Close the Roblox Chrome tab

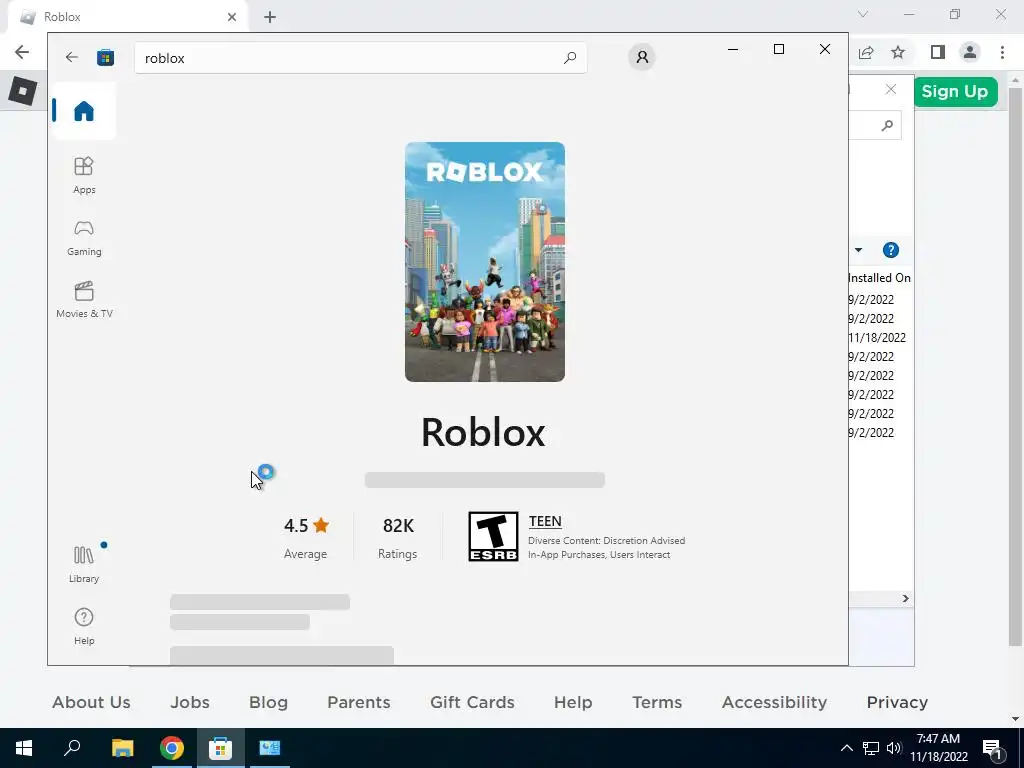pyautogui.click(x=232, y=17)
